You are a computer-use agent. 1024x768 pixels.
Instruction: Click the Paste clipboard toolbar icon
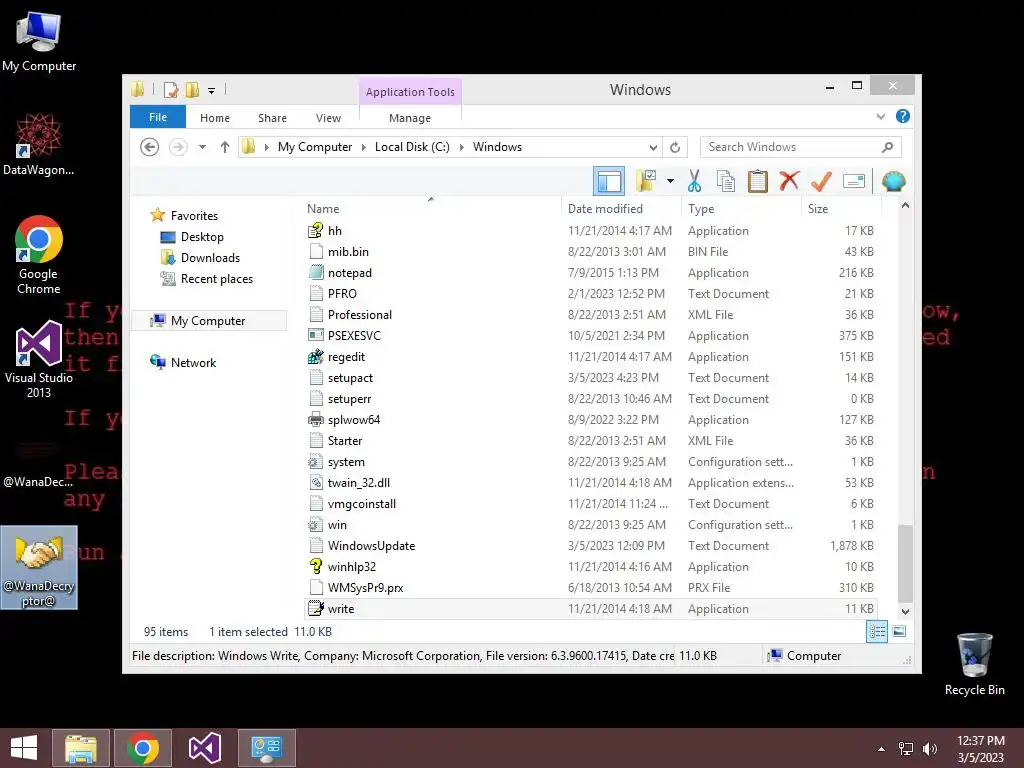pyautogui.click(x=758, y=181)
